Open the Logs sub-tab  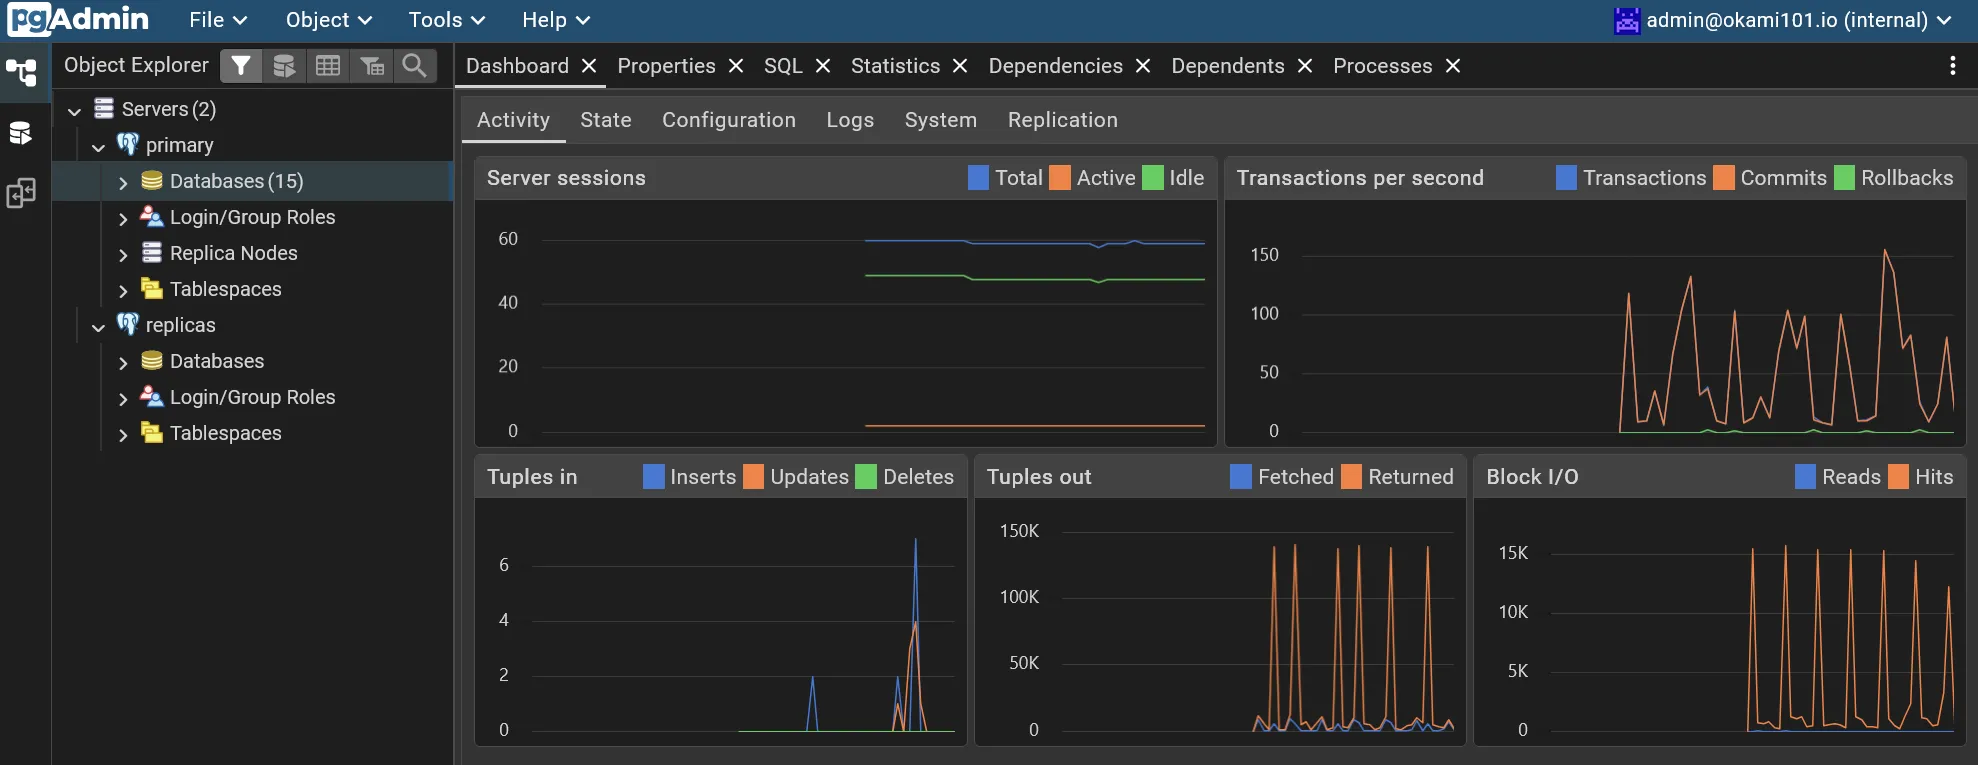pos(850,120)
